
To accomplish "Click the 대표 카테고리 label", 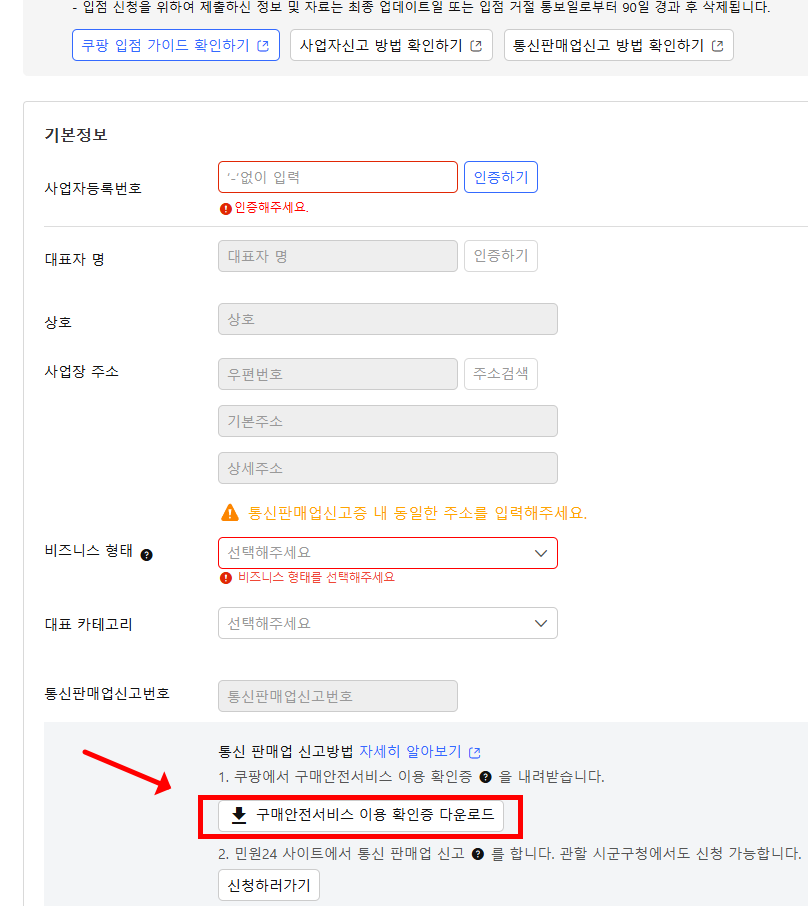I will click(x=88, y=624).
